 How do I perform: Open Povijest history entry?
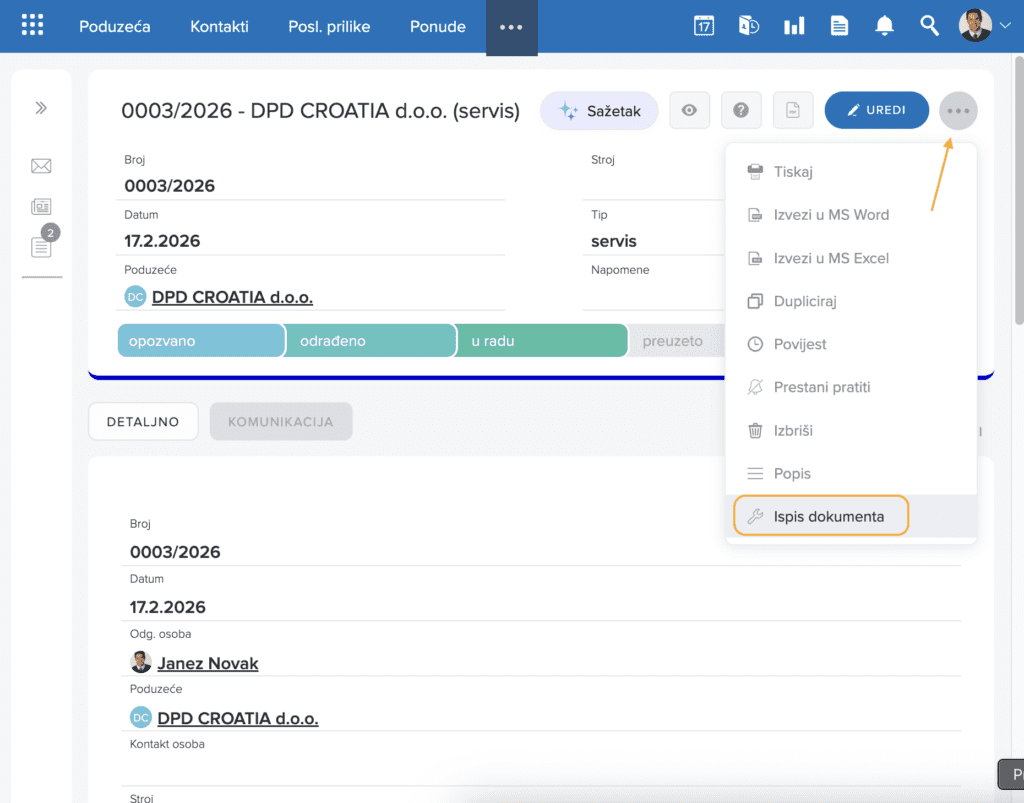(x=851, y=344)
